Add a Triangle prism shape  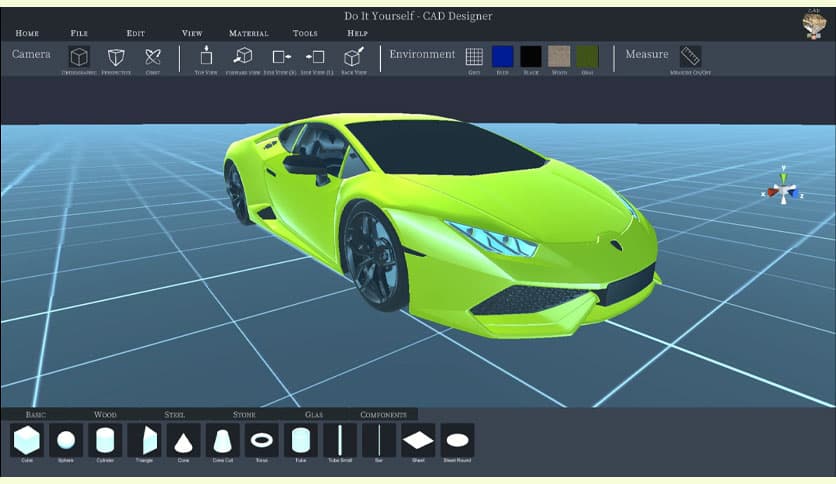pos(144,440)
